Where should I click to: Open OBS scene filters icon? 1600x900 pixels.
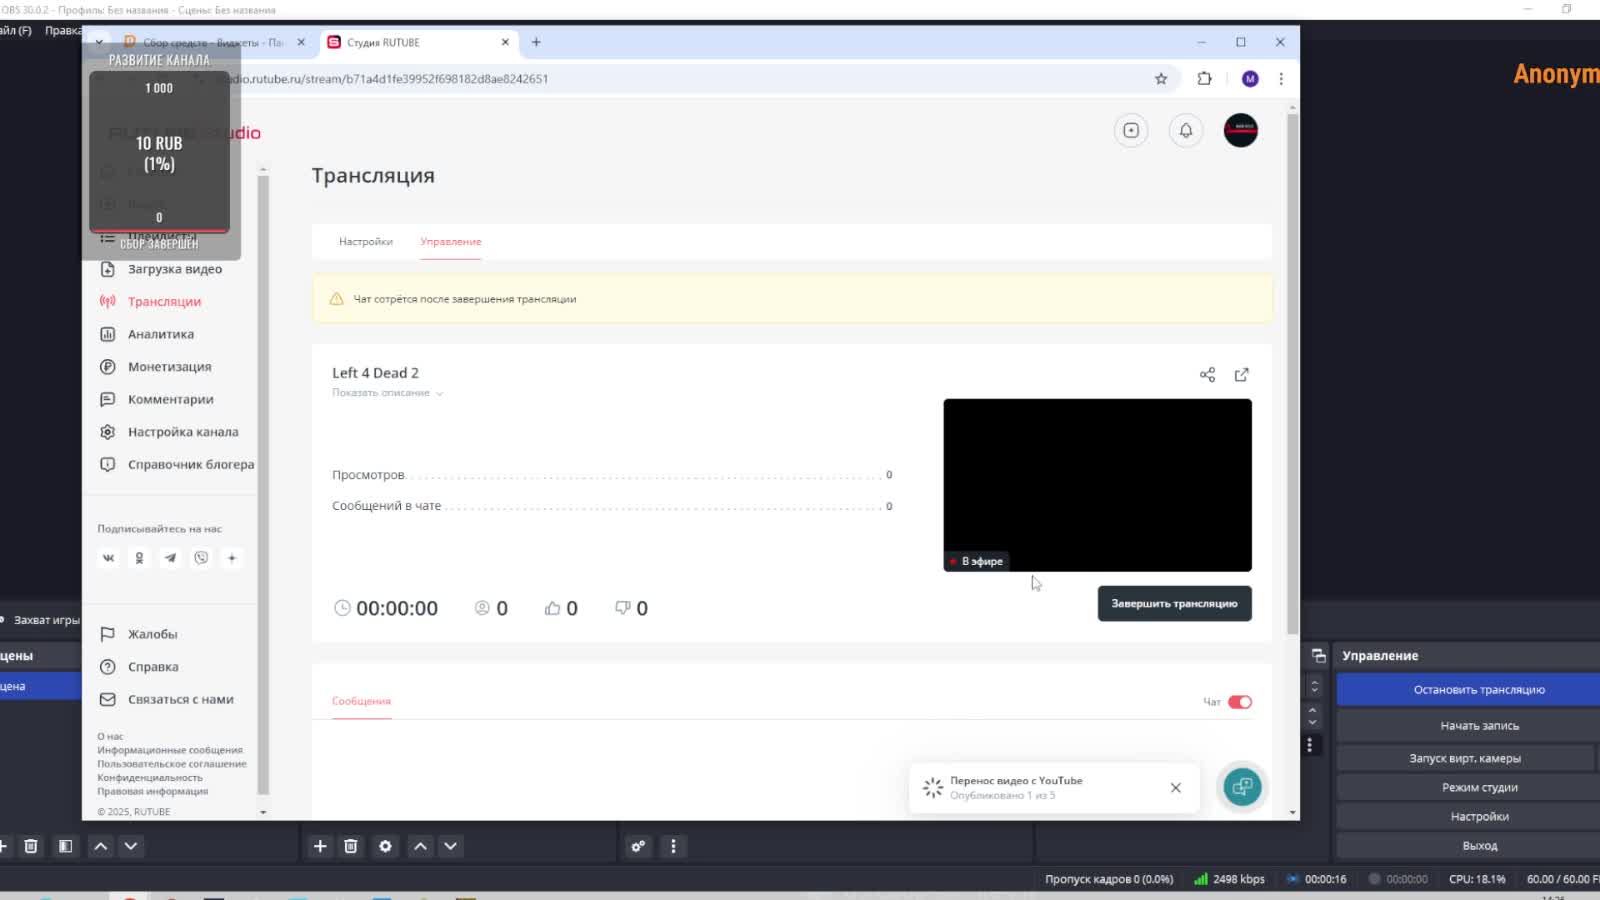coord(65,846)
